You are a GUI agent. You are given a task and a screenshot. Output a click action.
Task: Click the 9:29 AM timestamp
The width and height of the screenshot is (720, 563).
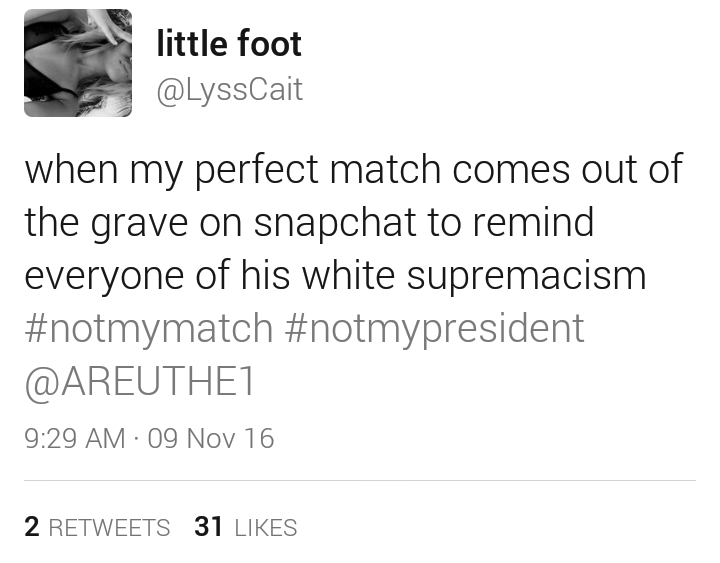click(x=75, y=438)
